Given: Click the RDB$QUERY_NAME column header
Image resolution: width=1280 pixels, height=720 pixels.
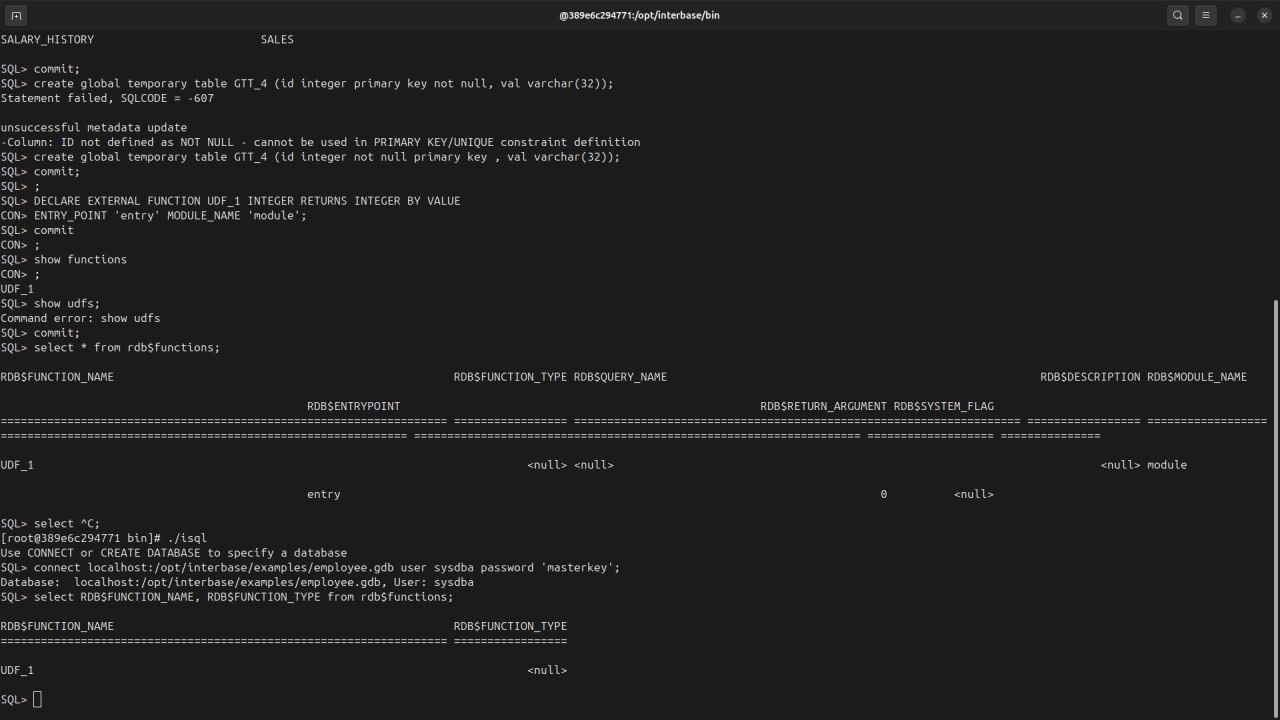Looking at the screenshot, I should [x=620, y=377].
